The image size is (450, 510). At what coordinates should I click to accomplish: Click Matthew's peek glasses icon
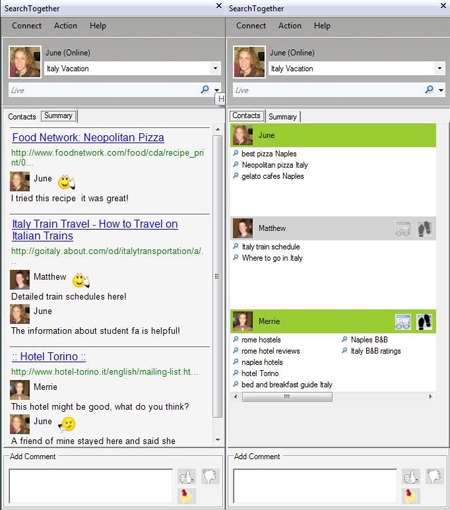(403, 229)
